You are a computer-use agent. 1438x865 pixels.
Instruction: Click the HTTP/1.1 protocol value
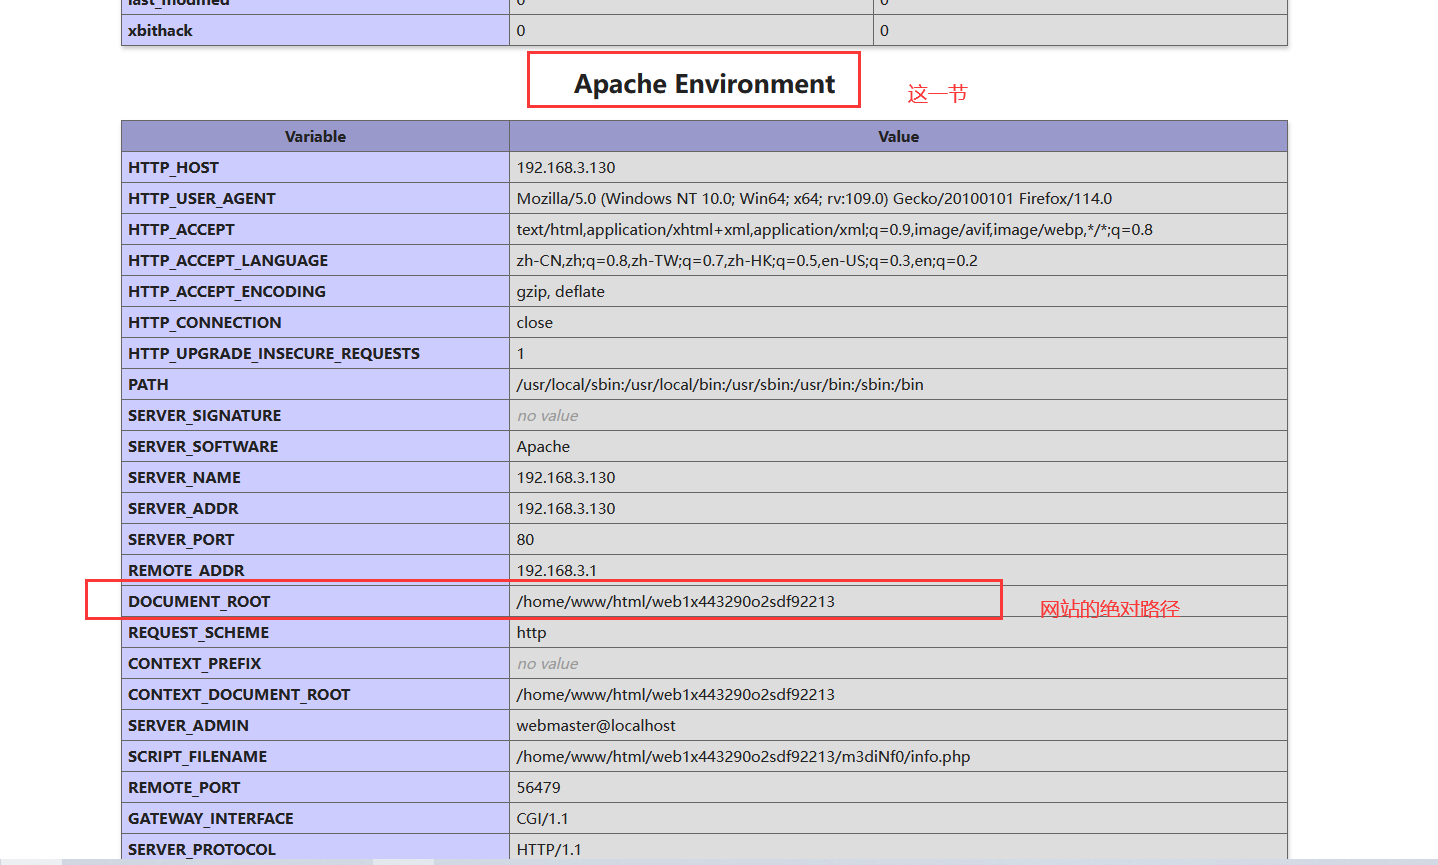(549, 849)
